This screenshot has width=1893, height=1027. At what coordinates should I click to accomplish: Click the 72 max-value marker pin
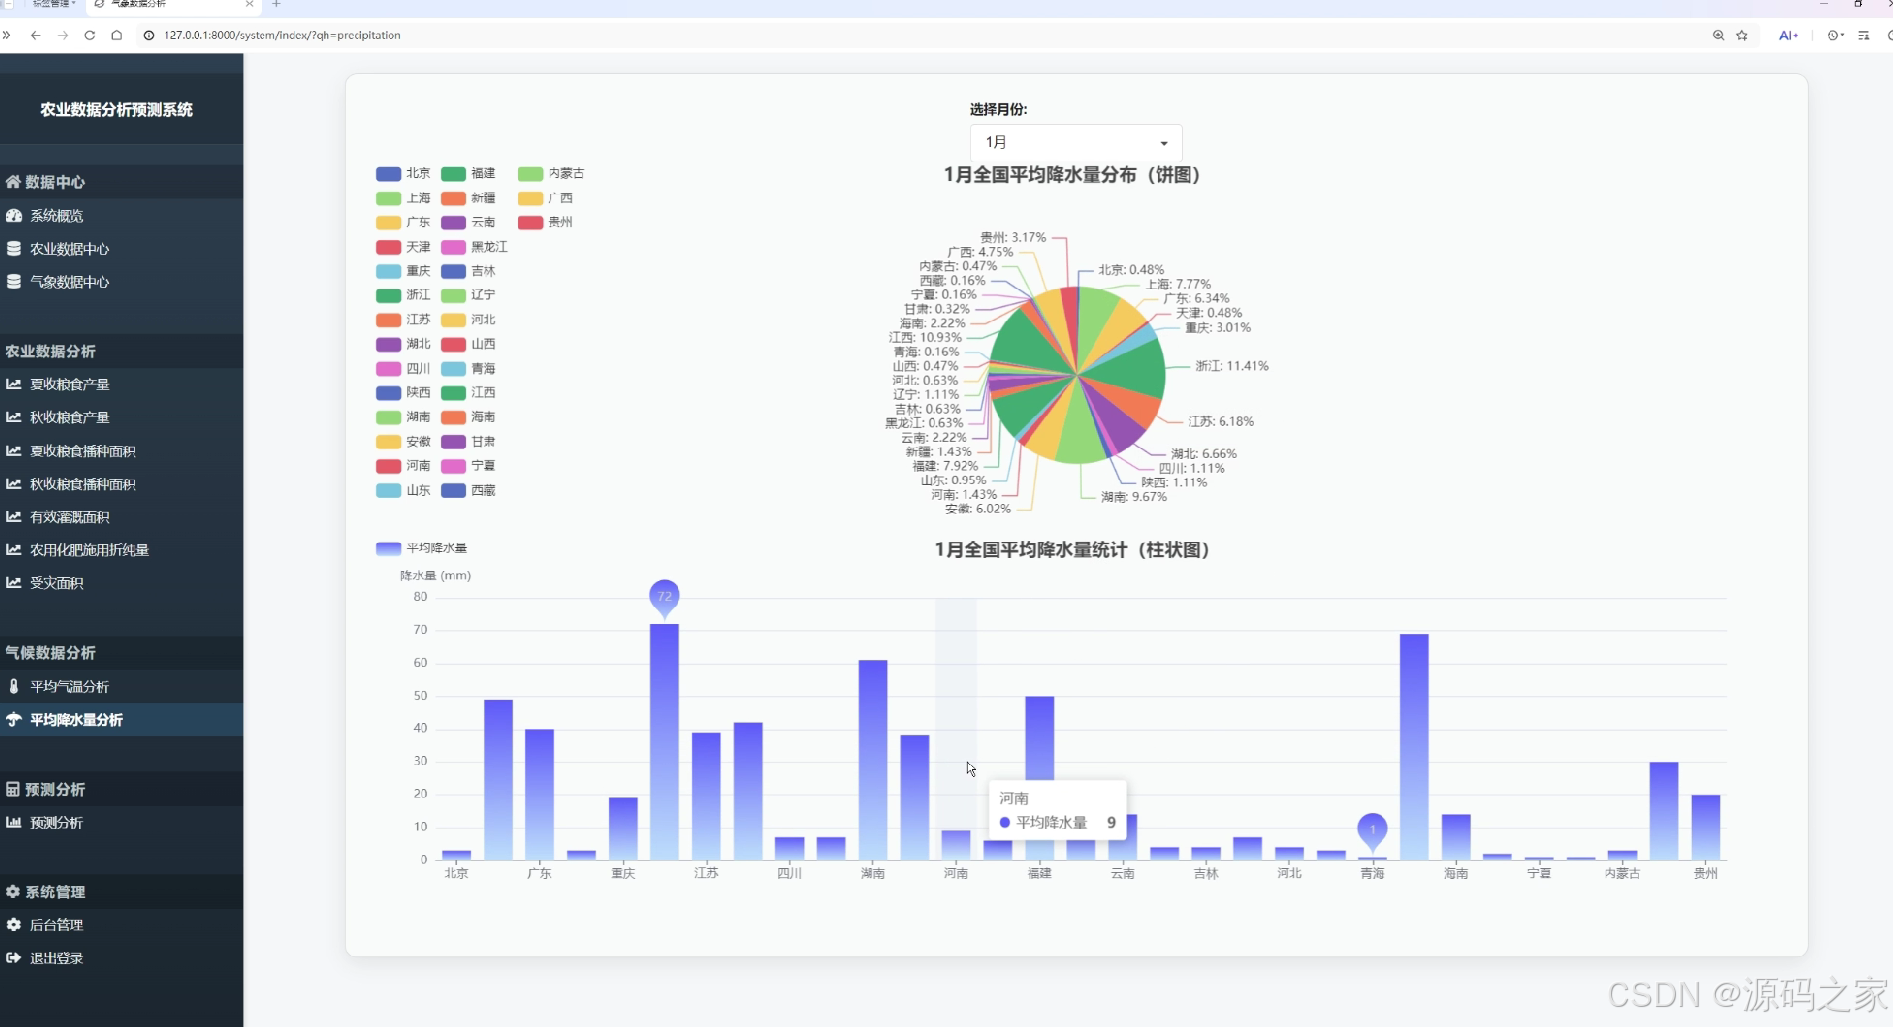pos(664,597)
